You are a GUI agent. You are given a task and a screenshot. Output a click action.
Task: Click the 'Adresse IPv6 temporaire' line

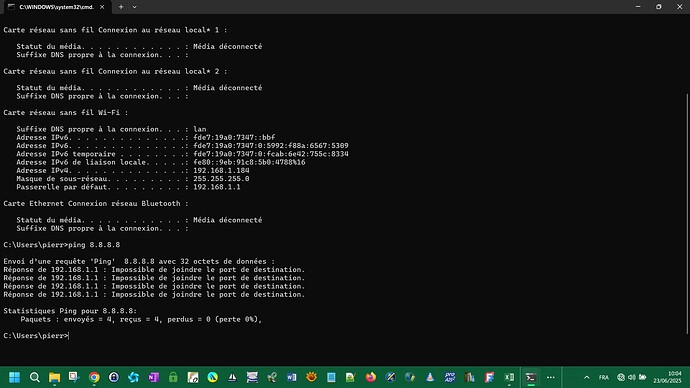(x=182, y=154)
